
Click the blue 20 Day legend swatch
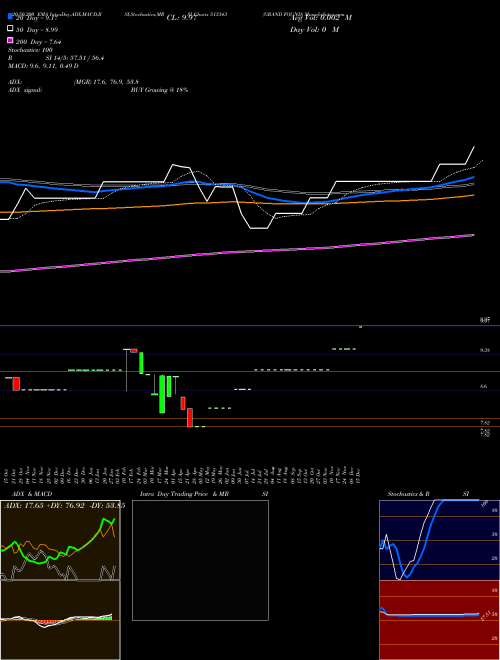coord(10,17)
